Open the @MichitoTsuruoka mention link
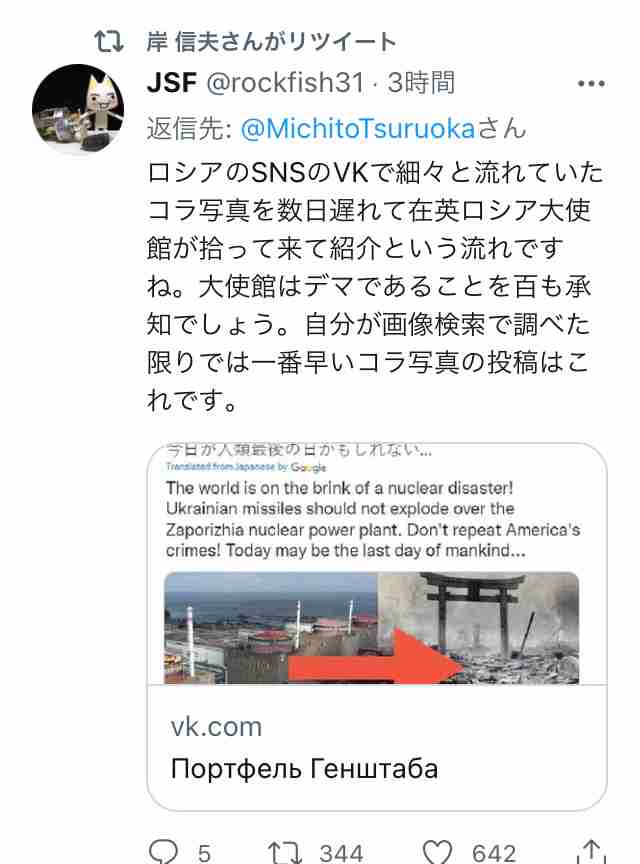 358,129
